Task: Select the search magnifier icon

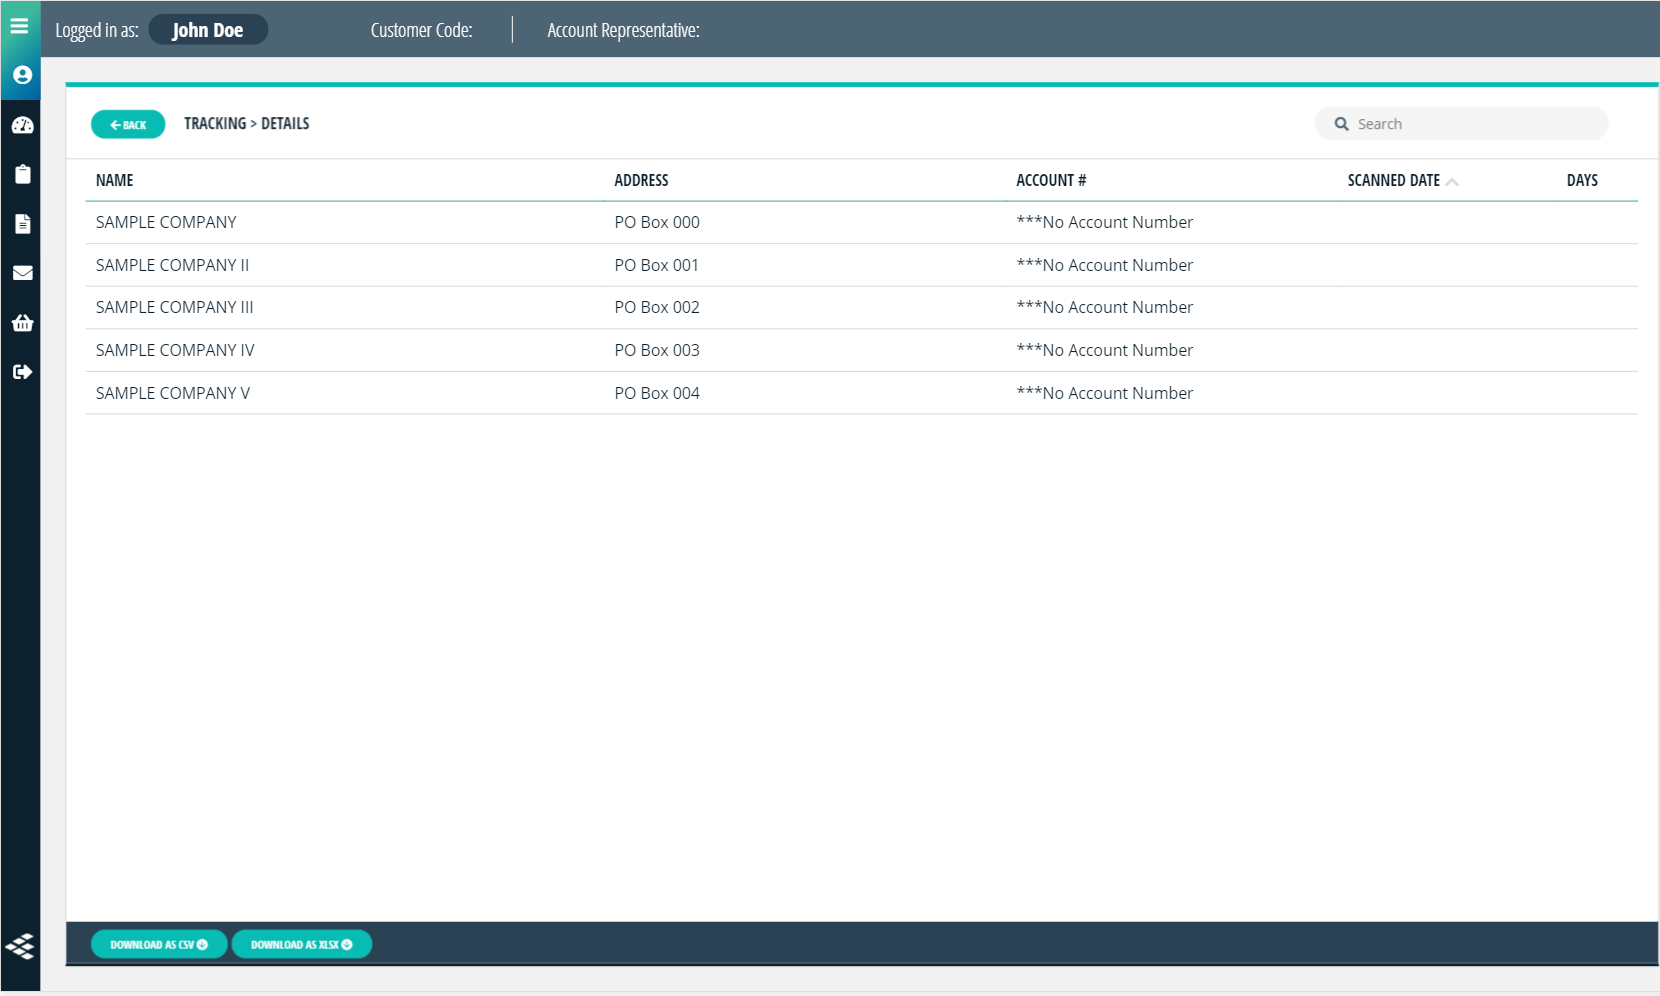Action: click(1341, 124)
